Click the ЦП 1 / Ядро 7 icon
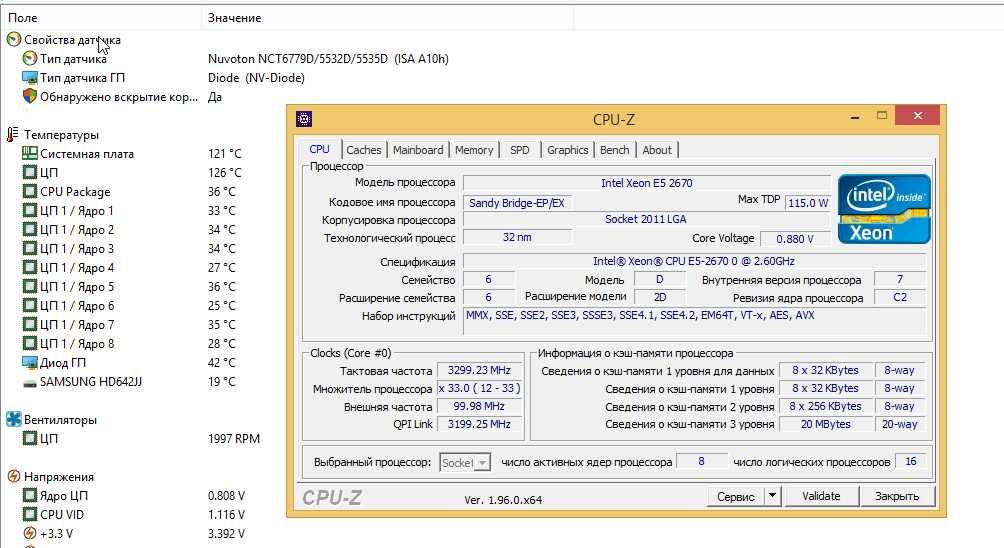Viewport: 1004px width, 548px height. tap(29, 324)
